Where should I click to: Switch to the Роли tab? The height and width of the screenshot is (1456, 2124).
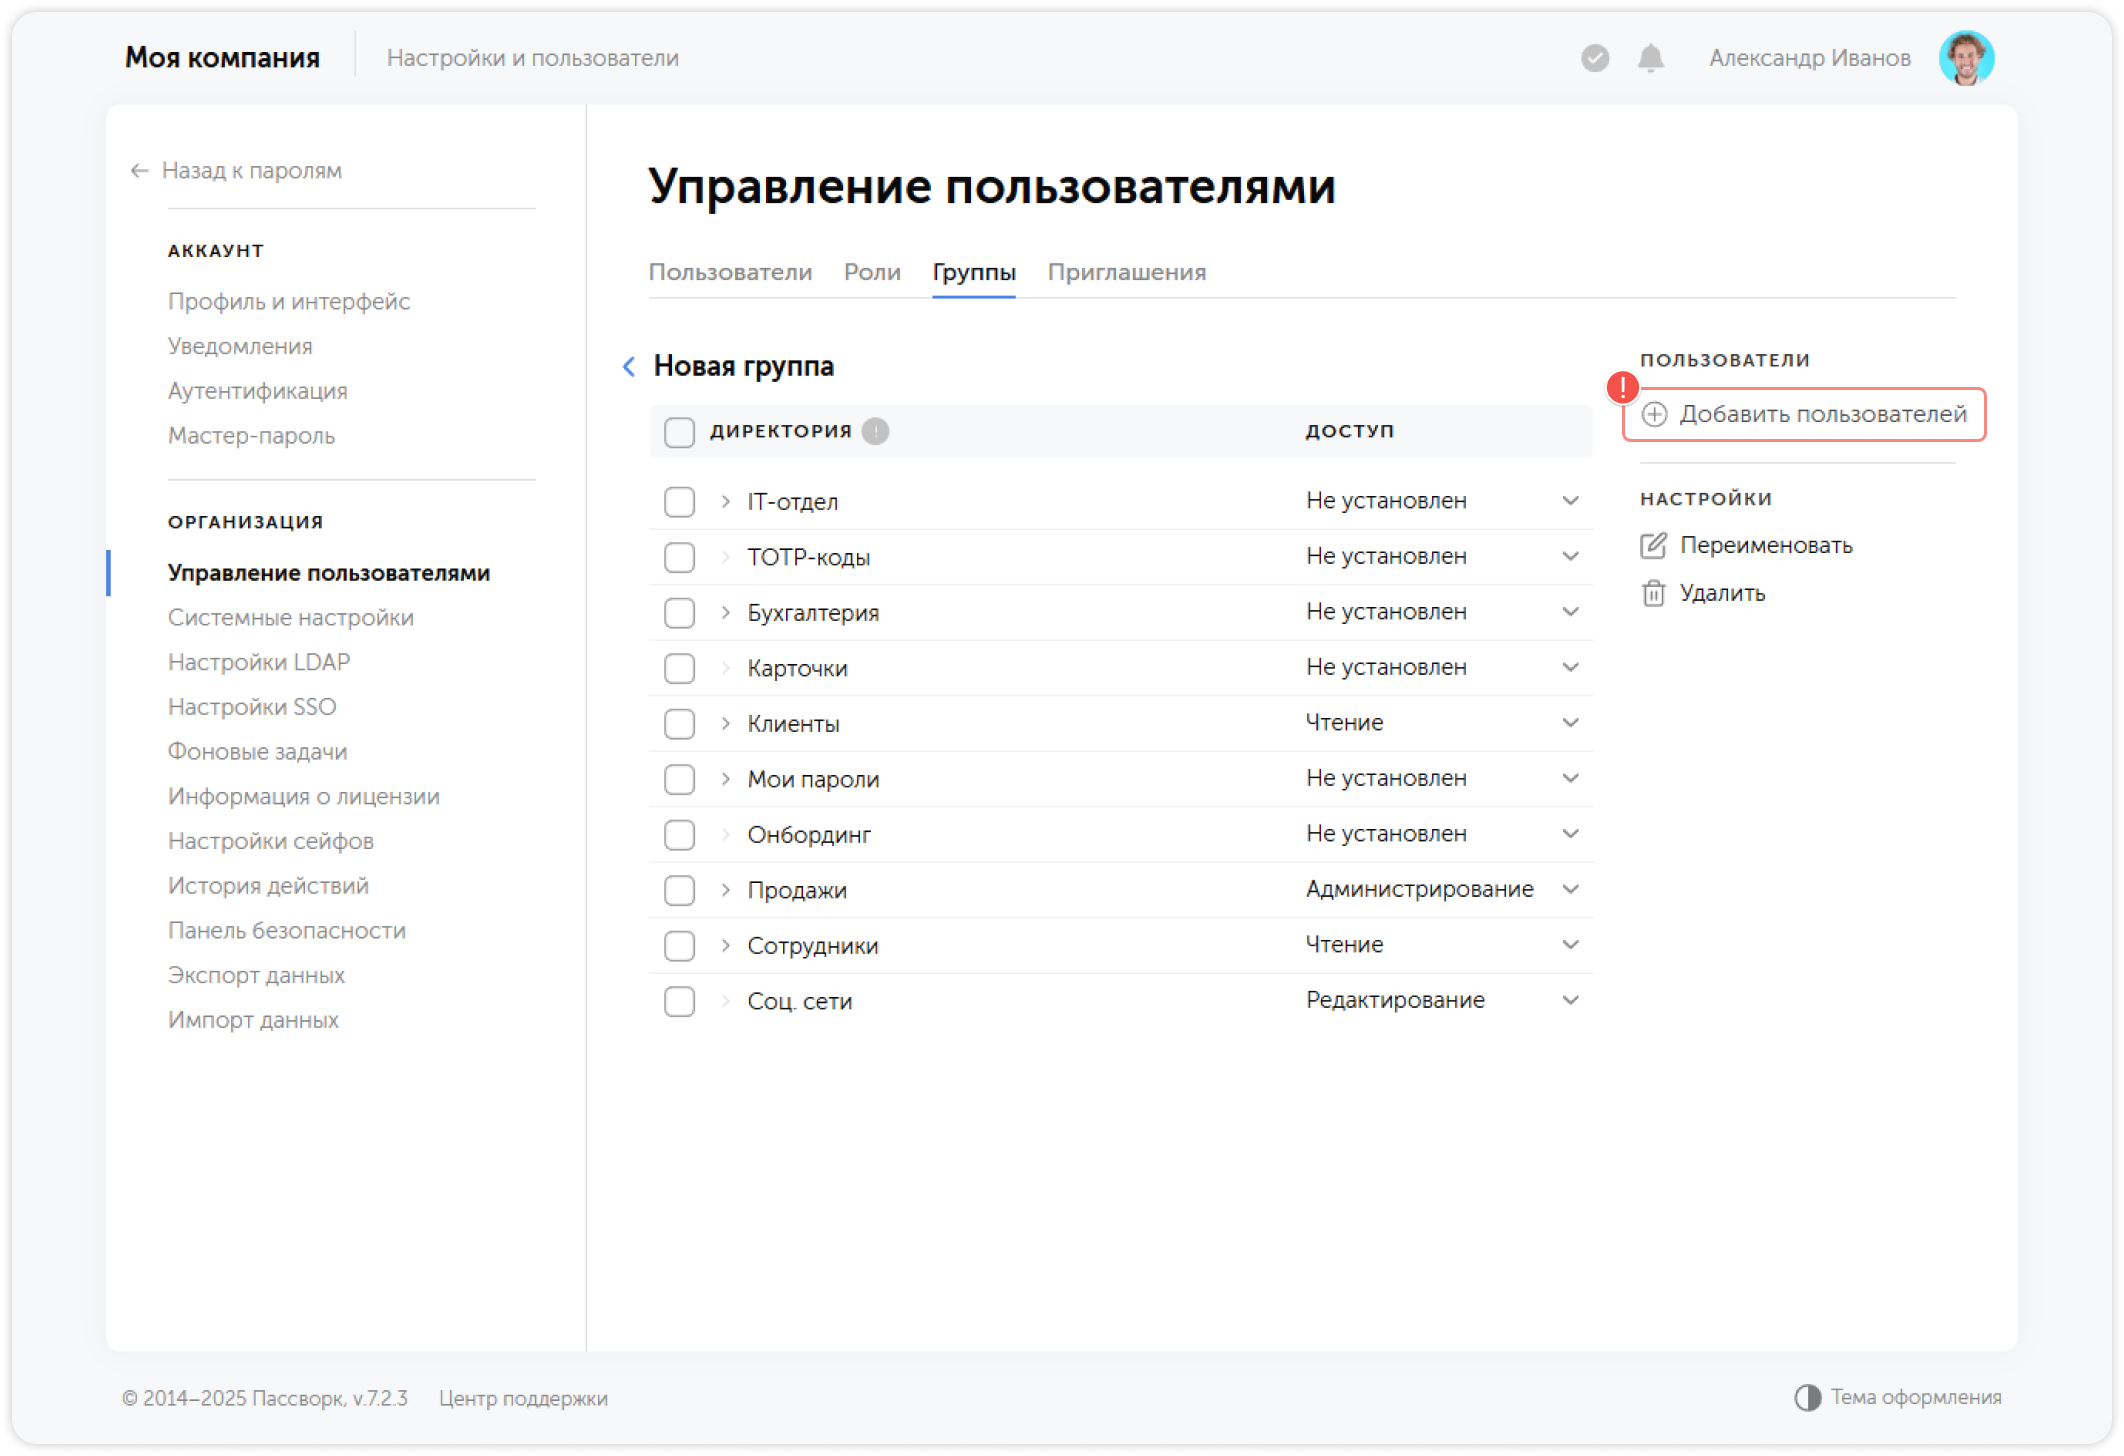[x=872, y=272]
